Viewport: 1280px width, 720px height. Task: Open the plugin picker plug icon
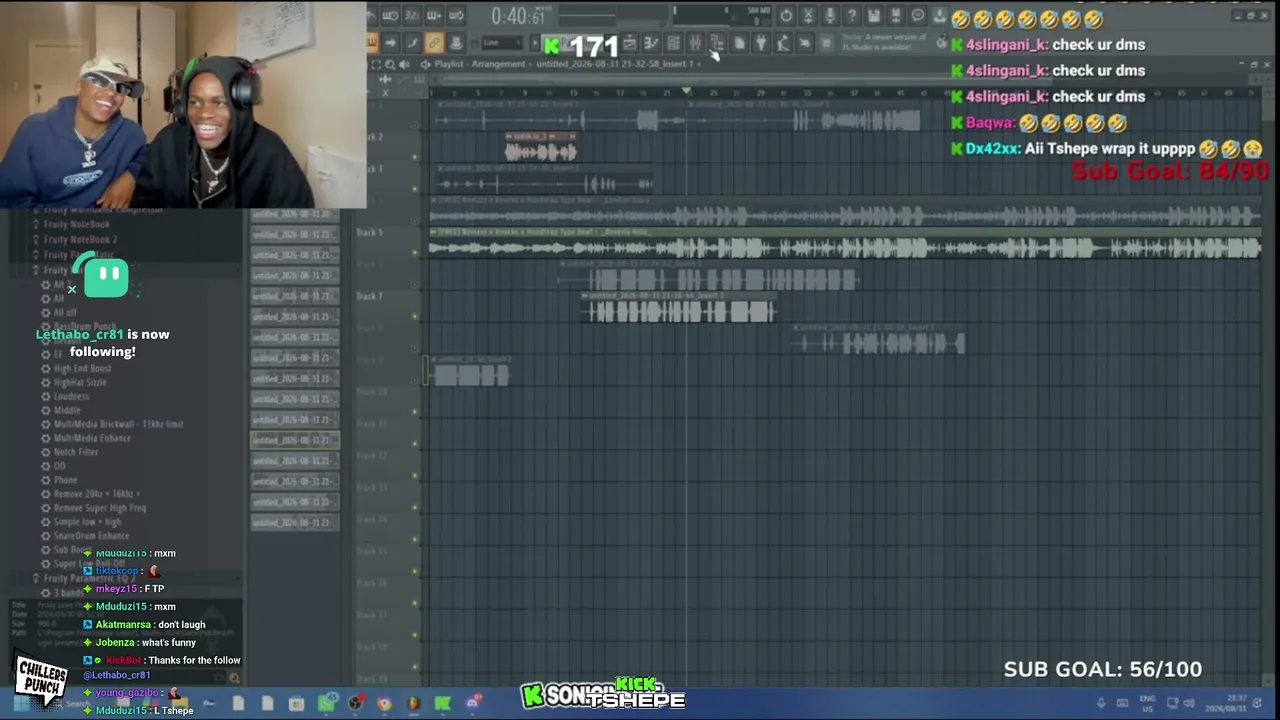(x=761, y=43)
